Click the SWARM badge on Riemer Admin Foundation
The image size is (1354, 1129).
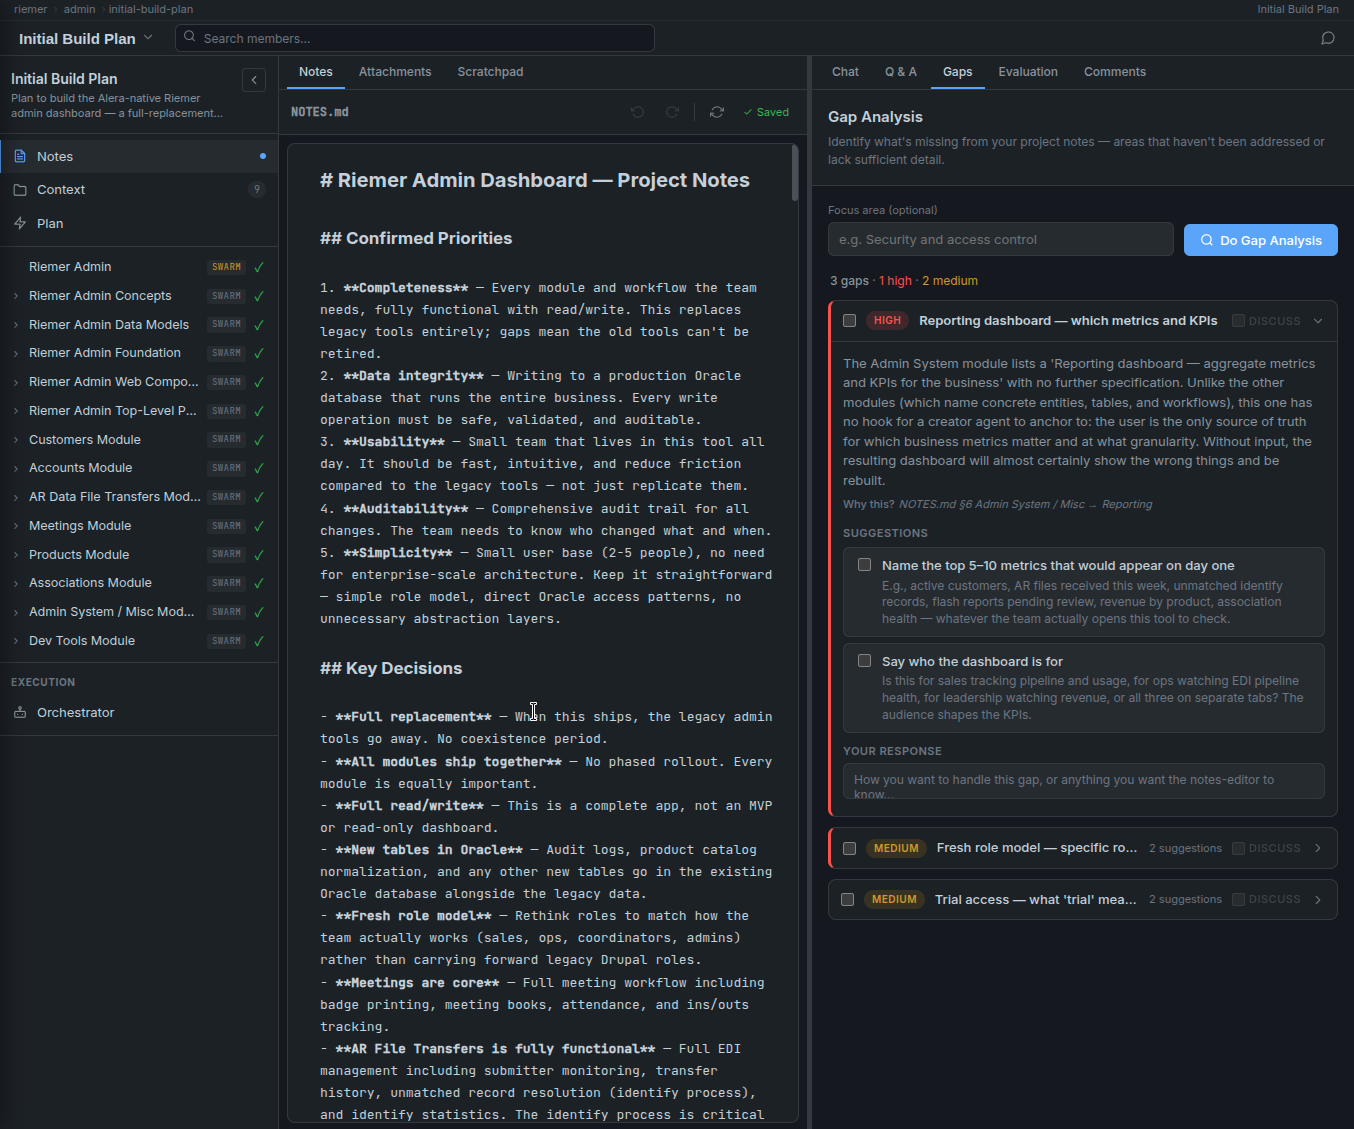point(227,353)
